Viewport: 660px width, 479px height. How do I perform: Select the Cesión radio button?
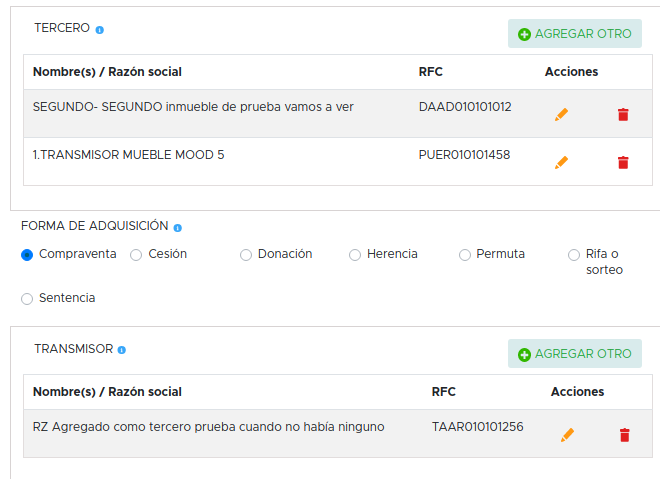pyautogui.click(x=137, y=255)
